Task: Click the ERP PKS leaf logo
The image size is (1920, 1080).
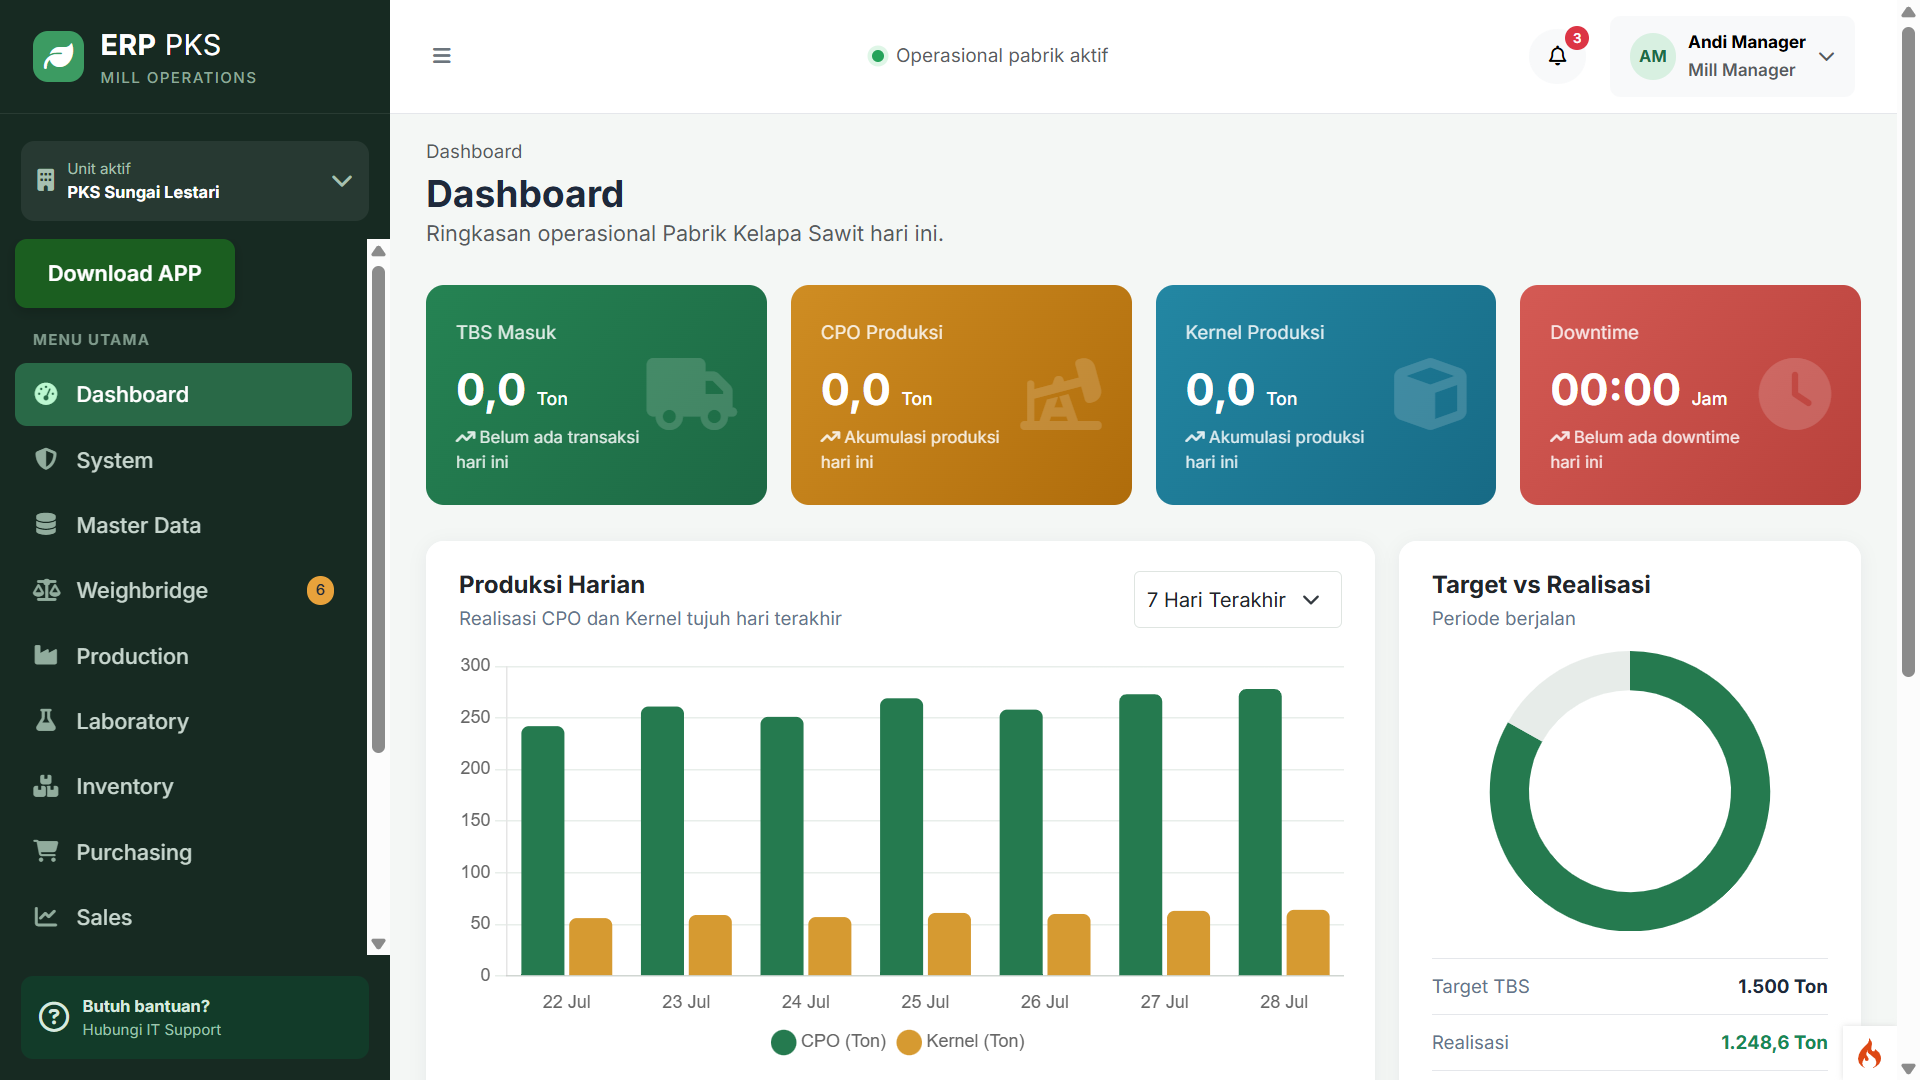Action: (58, 57)
